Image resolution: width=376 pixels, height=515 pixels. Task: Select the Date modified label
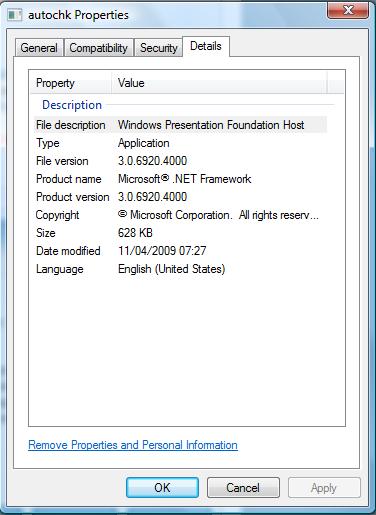[x=68, y=251]
